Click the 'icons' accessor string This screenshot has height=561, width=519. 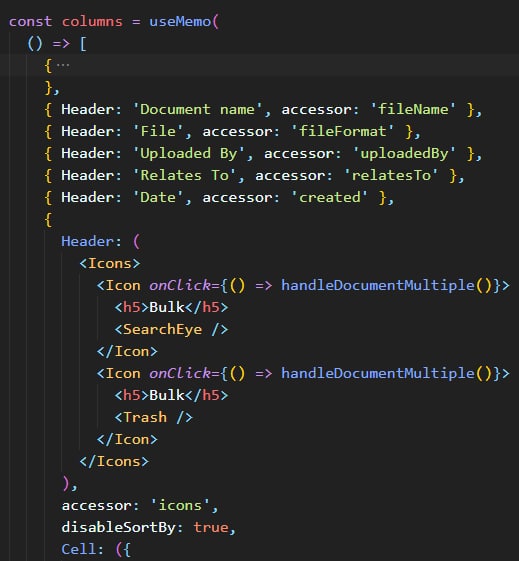point(180,506)
